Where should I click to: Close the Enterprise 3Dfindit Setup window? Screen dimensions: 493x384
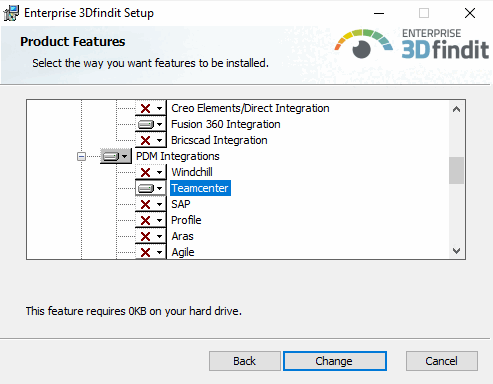470,13
